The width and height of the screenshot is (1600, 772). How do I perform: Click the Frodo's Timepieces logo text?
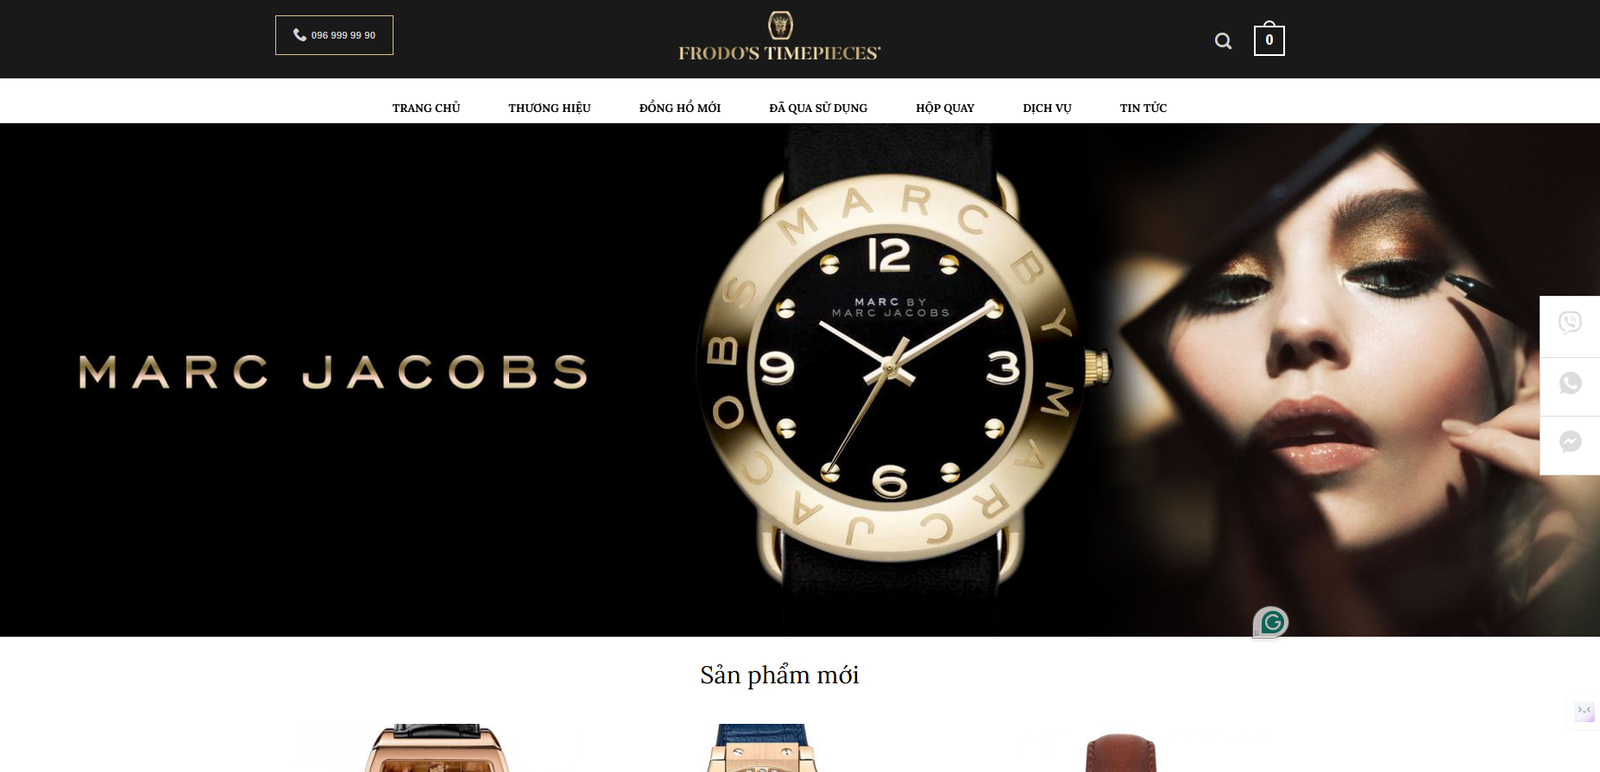(x=779, y=54)
